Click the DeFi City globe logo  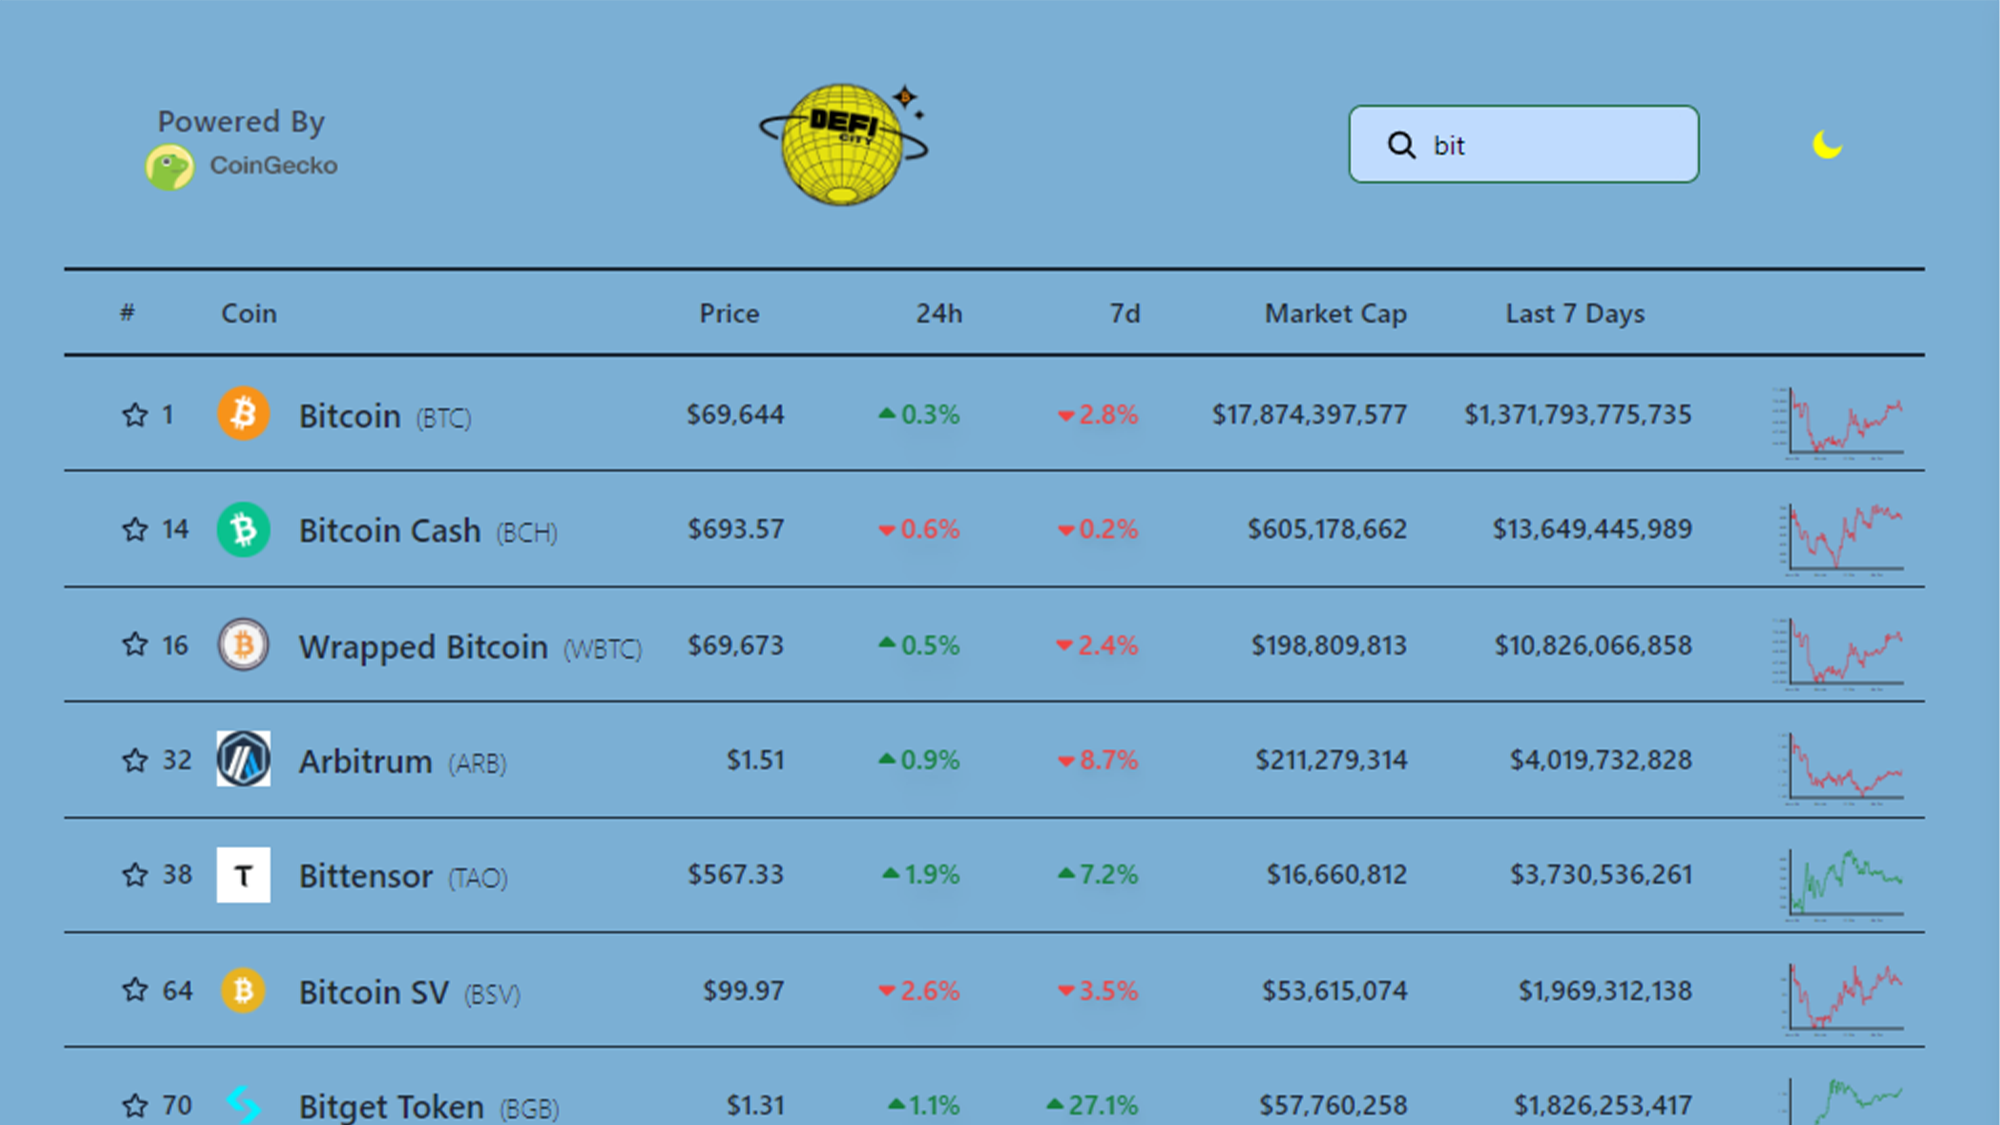(843, 144)
